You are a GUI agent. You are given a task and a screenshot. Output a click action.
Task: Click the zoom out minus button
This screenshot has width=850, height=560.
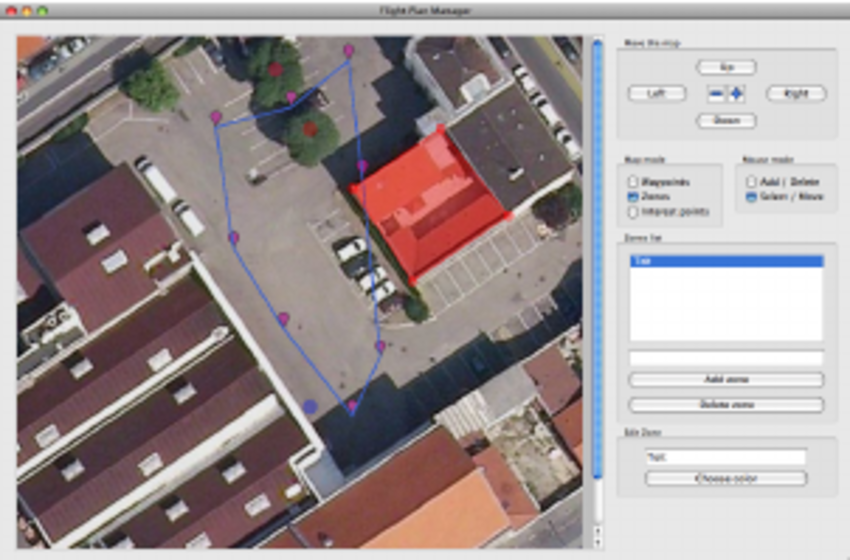click(716, 94)
